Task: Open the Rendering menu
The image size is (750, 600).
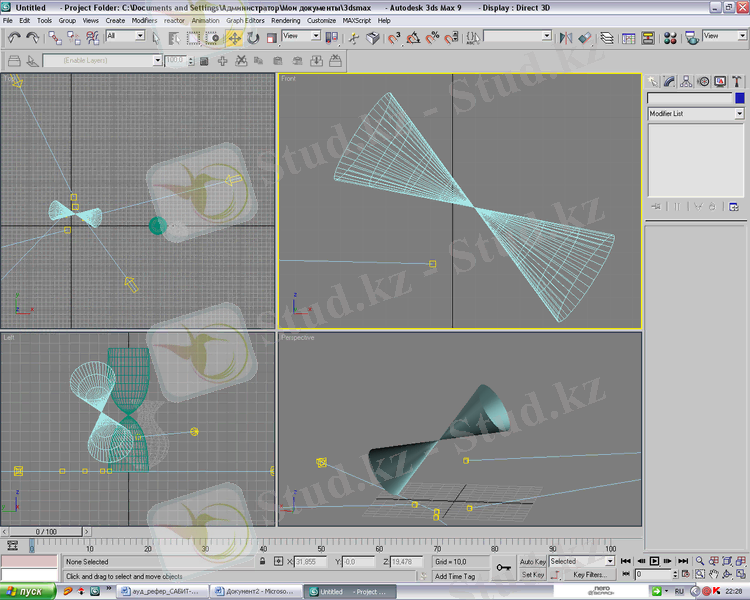Action: point(285,20)
